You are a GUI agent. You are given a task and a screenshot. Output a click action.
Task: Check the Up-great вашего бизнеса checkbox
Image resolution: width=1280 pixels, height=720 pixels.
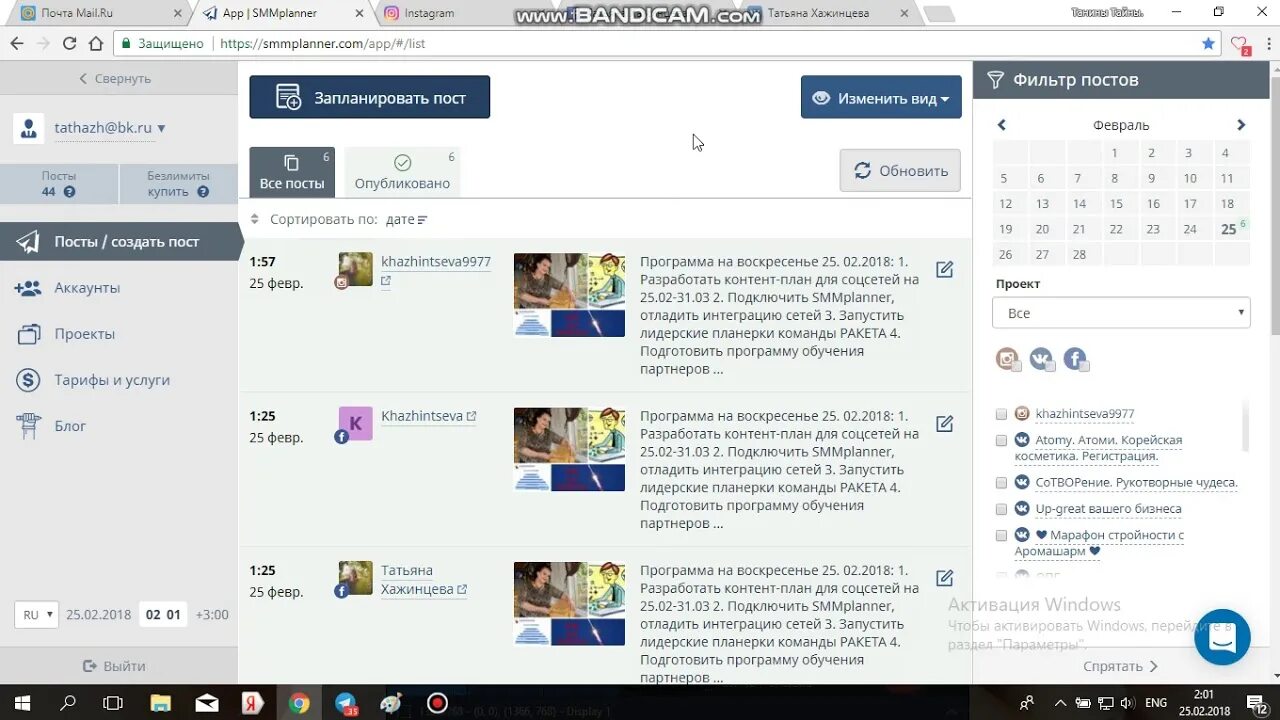[1001, 508]
